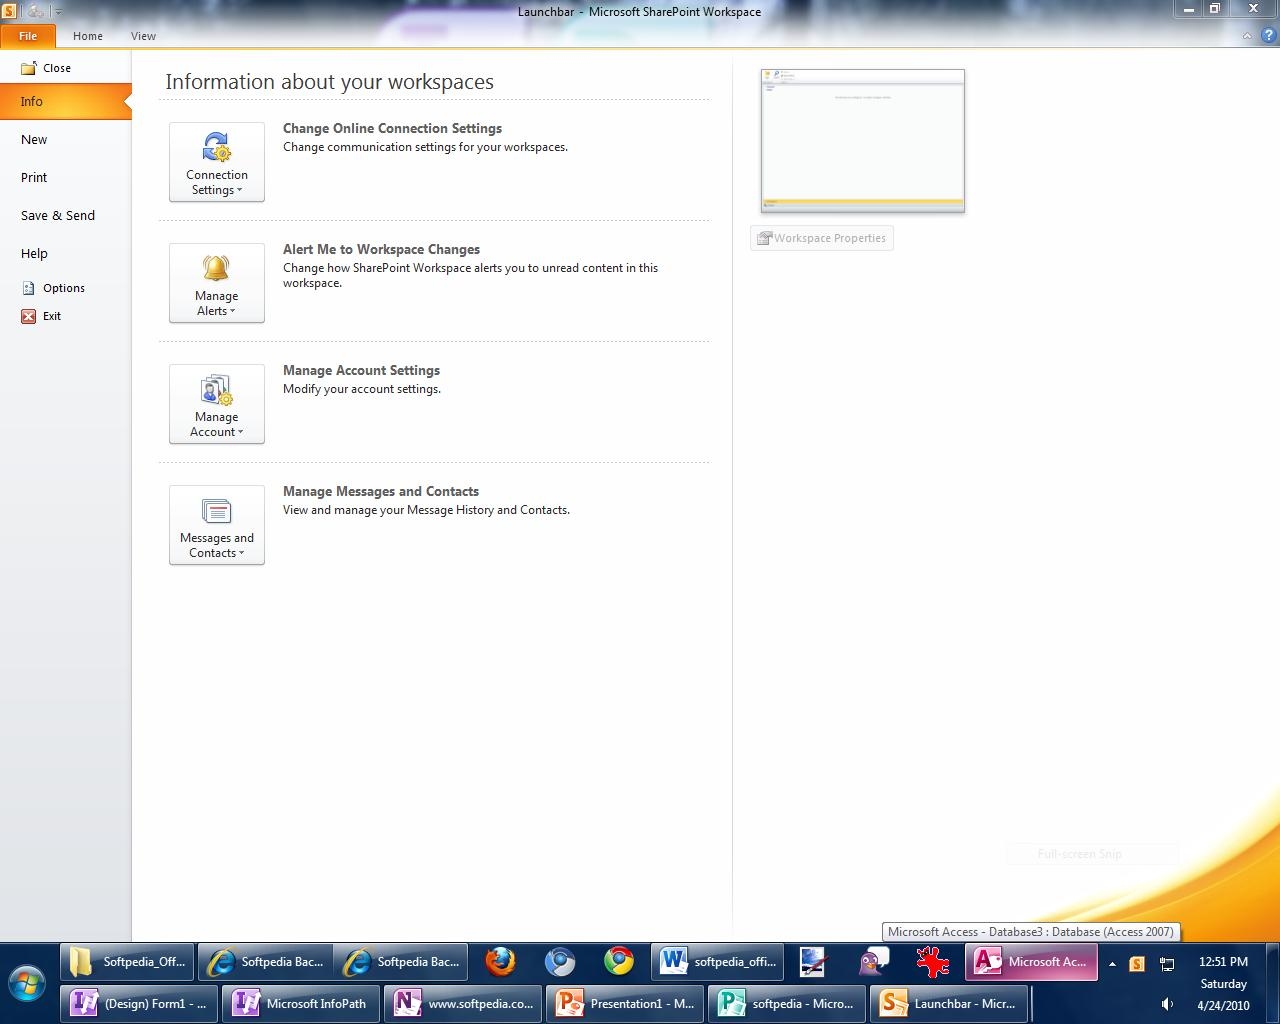
Task: Switch to the View ribbon tab
Action: click(143, 36)
